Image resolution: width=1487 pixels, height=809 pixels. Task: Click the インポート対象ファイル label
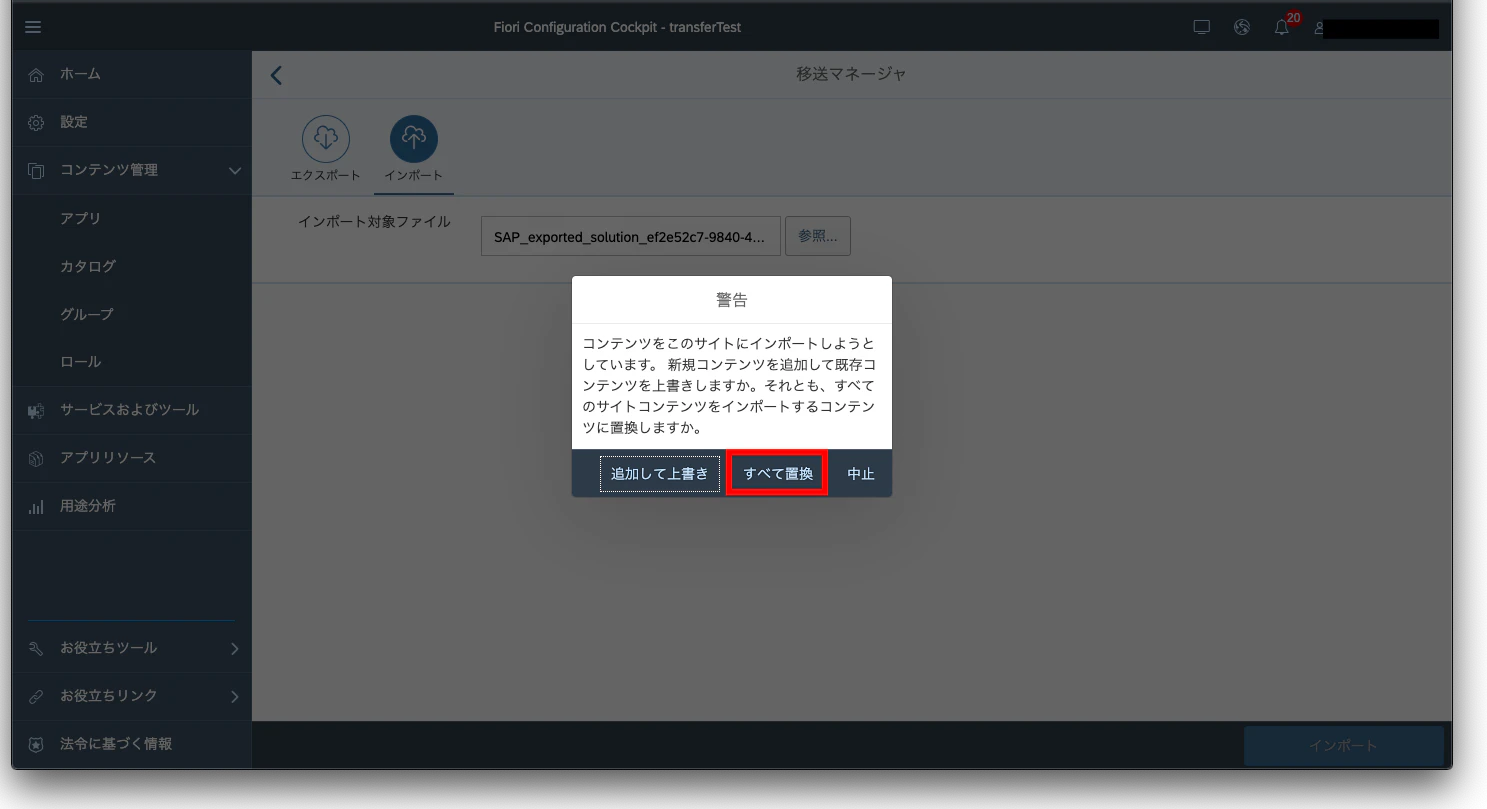(375, 222)
